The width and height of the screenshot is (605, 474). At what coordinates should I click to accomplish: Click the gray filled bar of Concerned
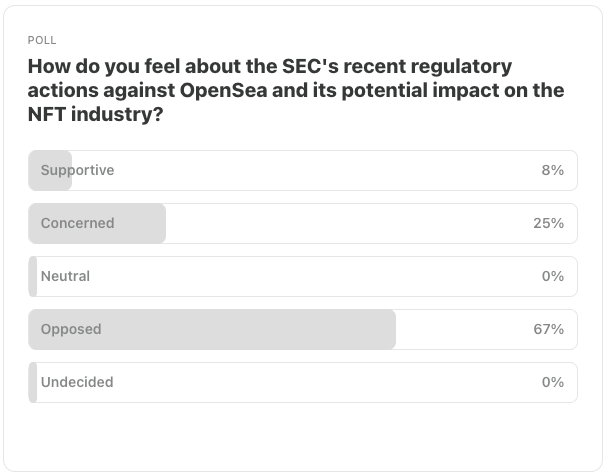(97, 223)
